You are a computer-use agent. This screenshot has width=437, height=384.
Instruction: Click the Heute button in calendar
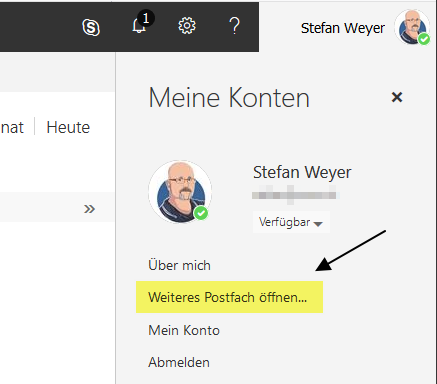[68, 127]
